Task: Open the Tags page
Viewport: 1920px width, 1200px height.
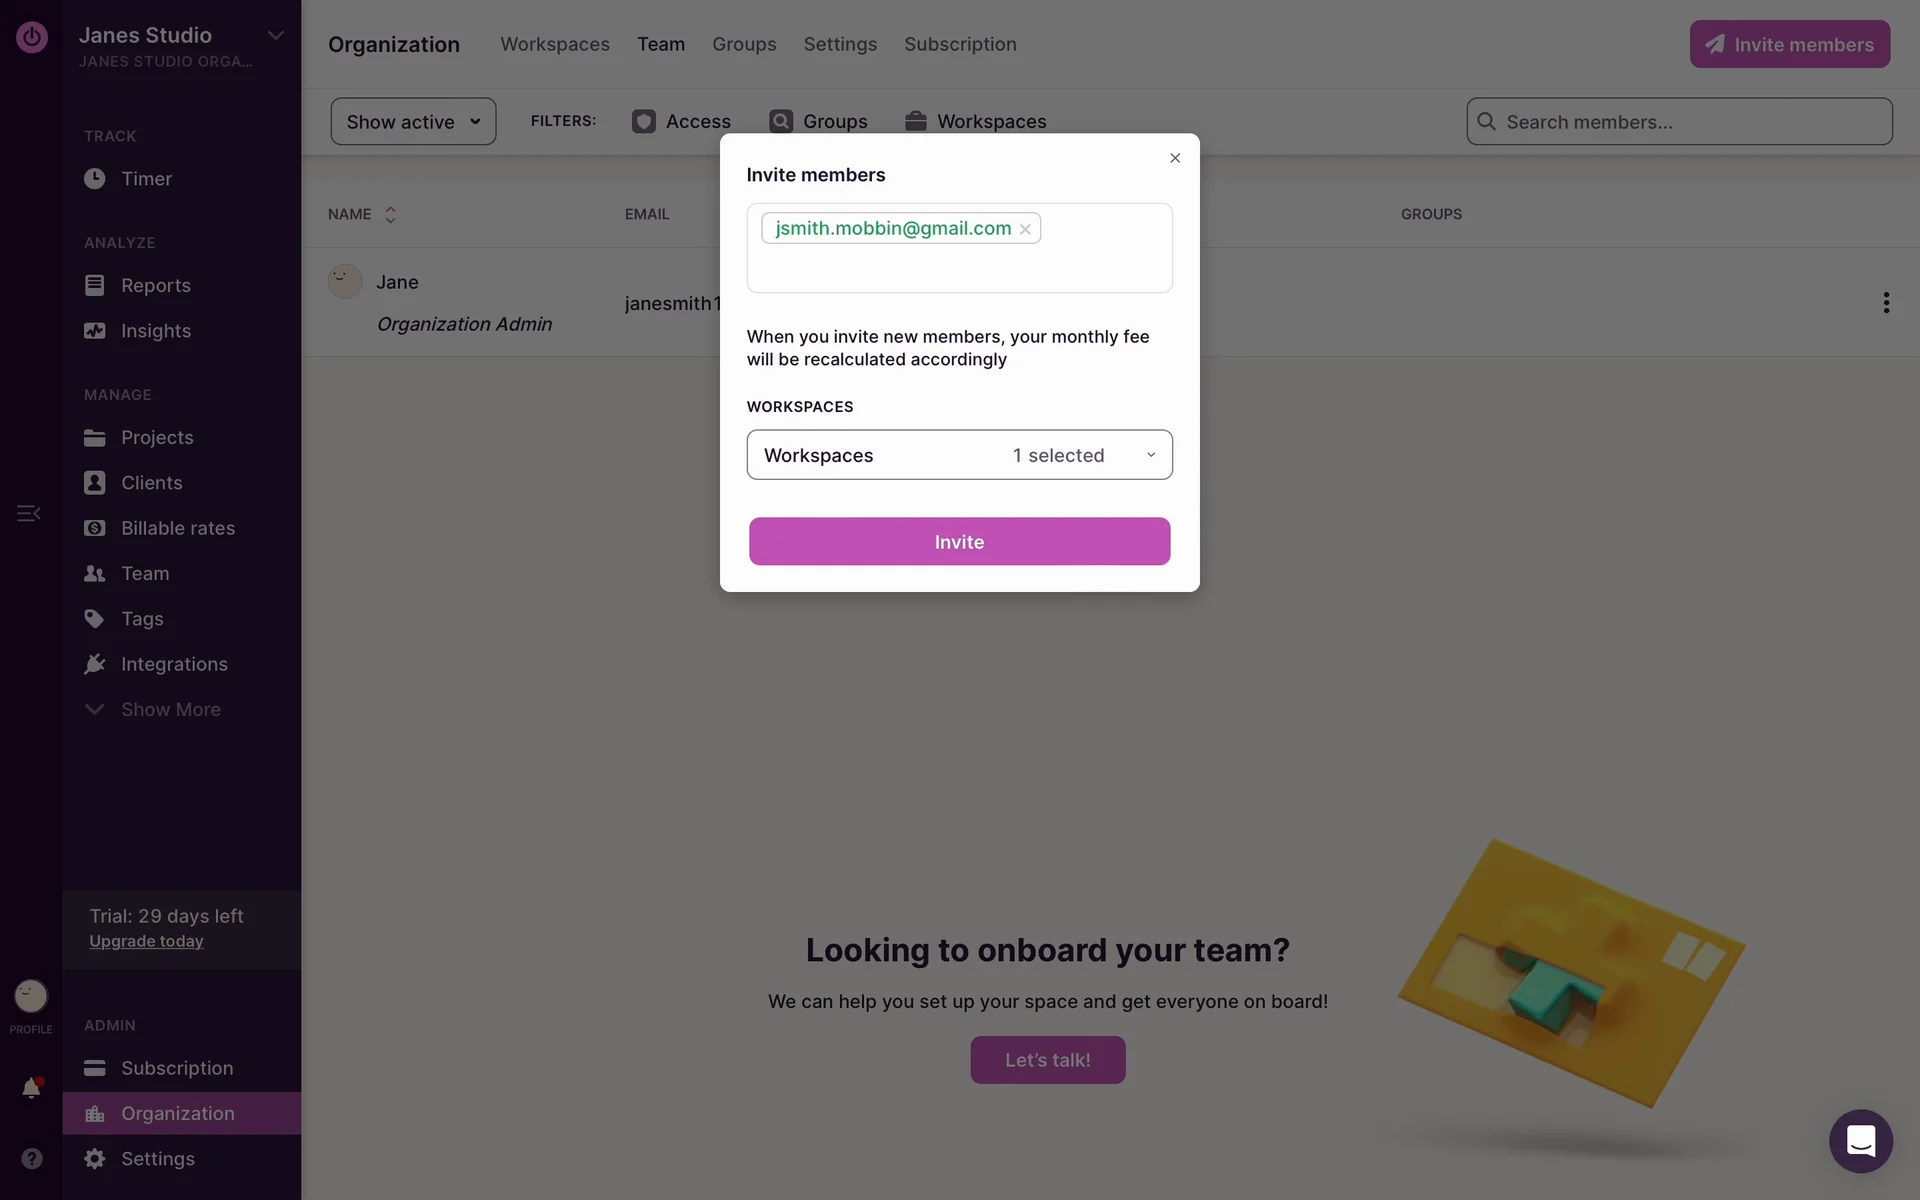Action: [142, 619]
